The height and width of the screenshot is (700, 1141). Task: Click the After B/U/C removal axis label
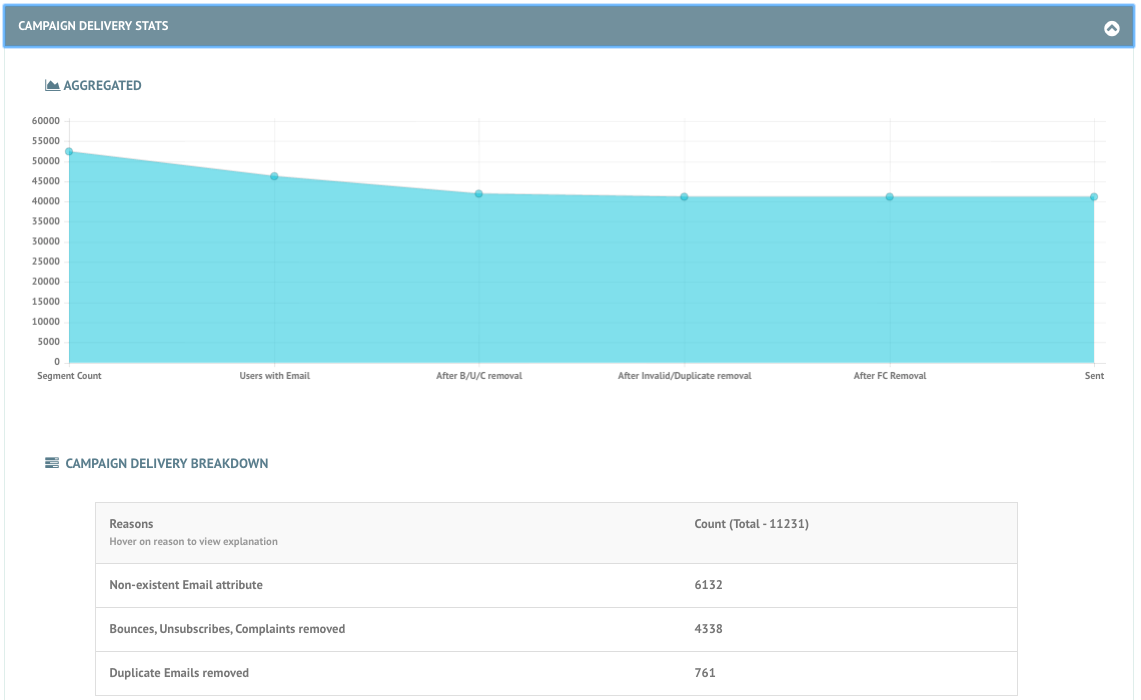(479, 375)
